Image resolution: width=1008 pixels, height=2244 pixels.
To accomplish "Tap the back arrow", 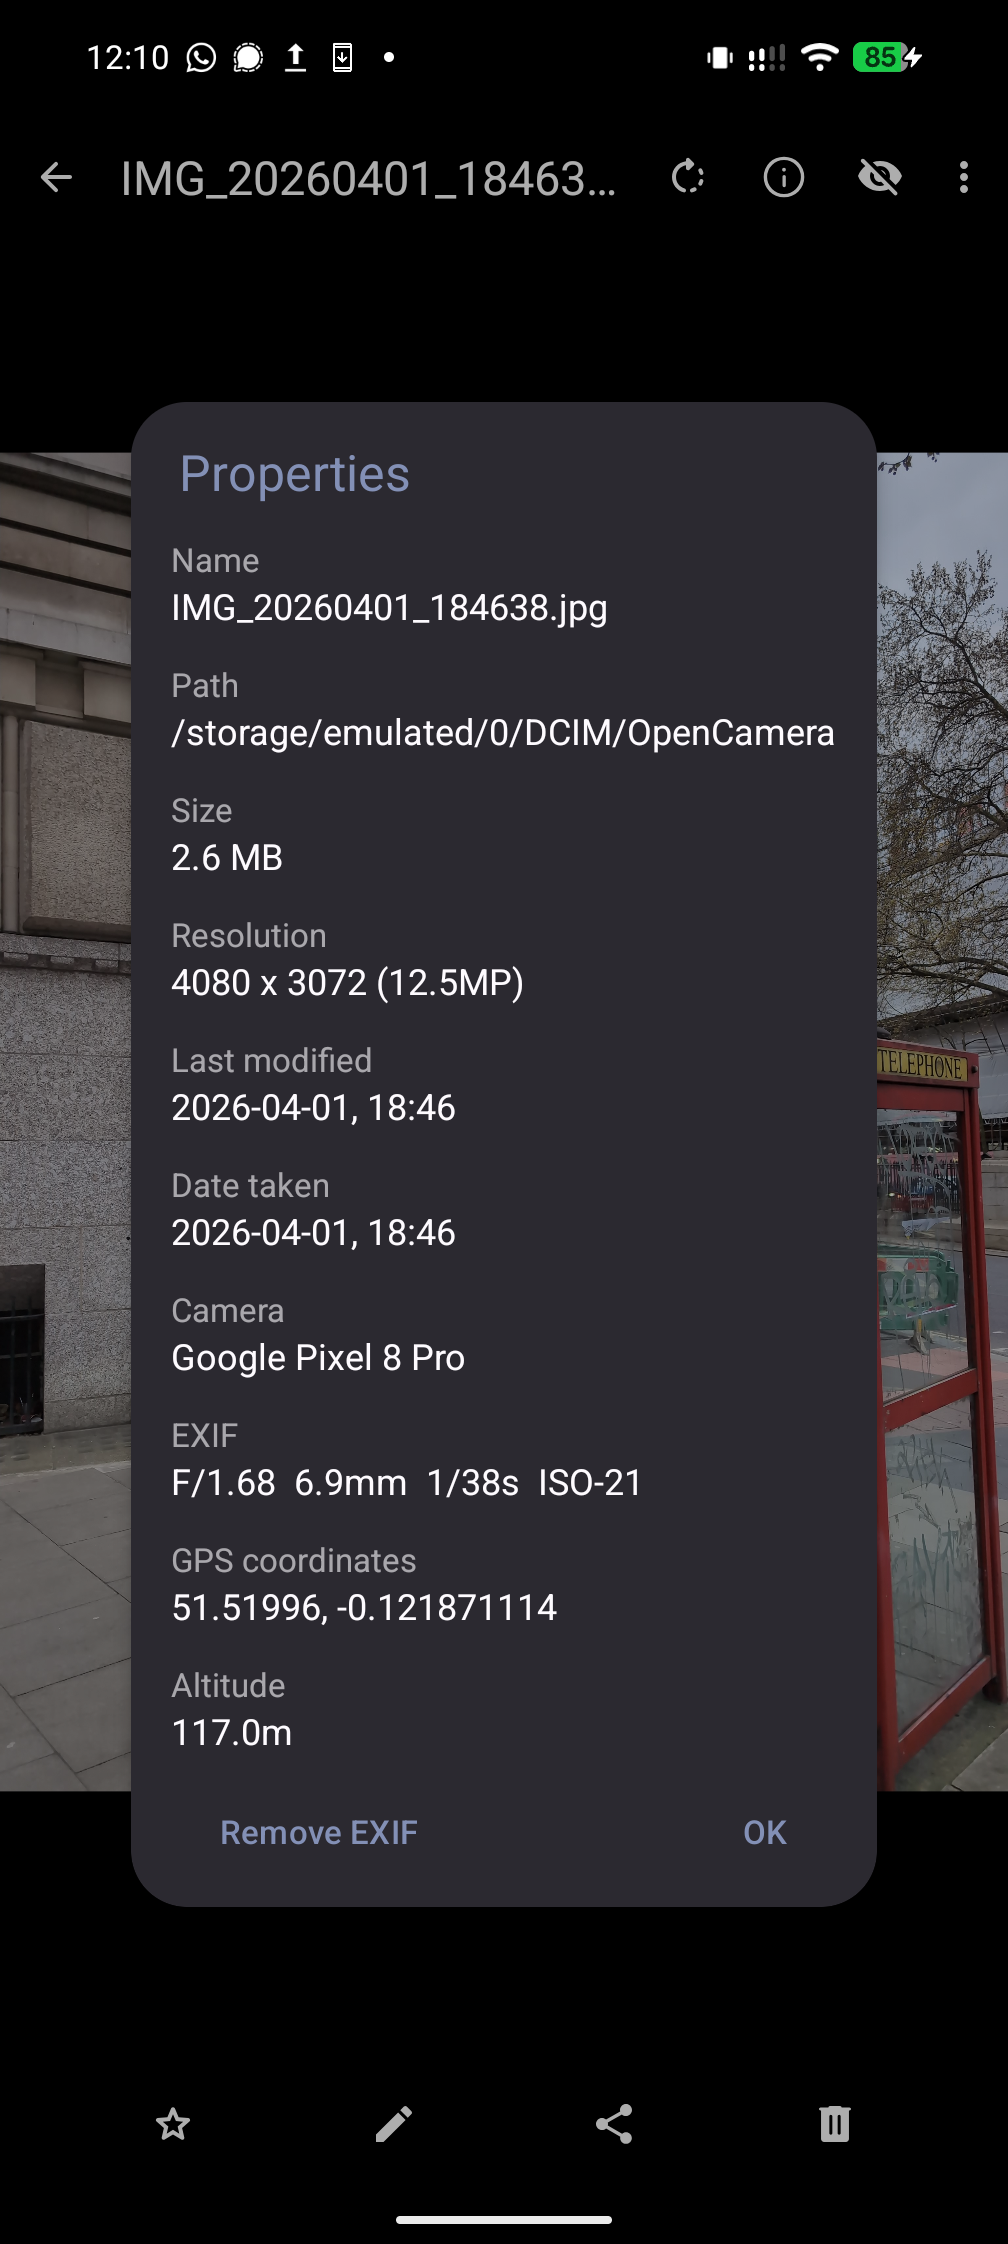I will tap(56, 178).
